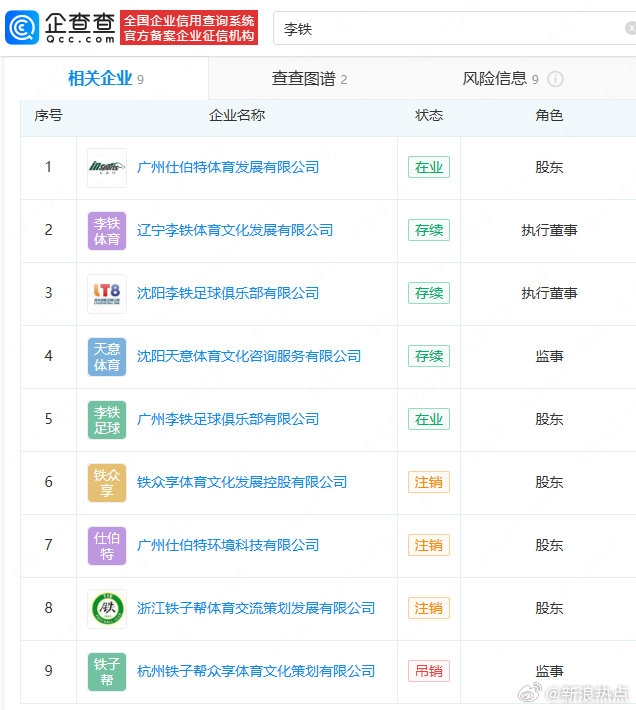Click the purple 李铁体育 logo badge

107,230
